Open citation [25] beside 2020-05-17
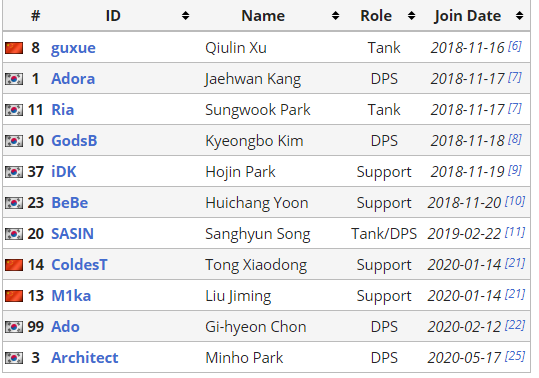This screenshot has height=378, width=539. coord(515,356)
